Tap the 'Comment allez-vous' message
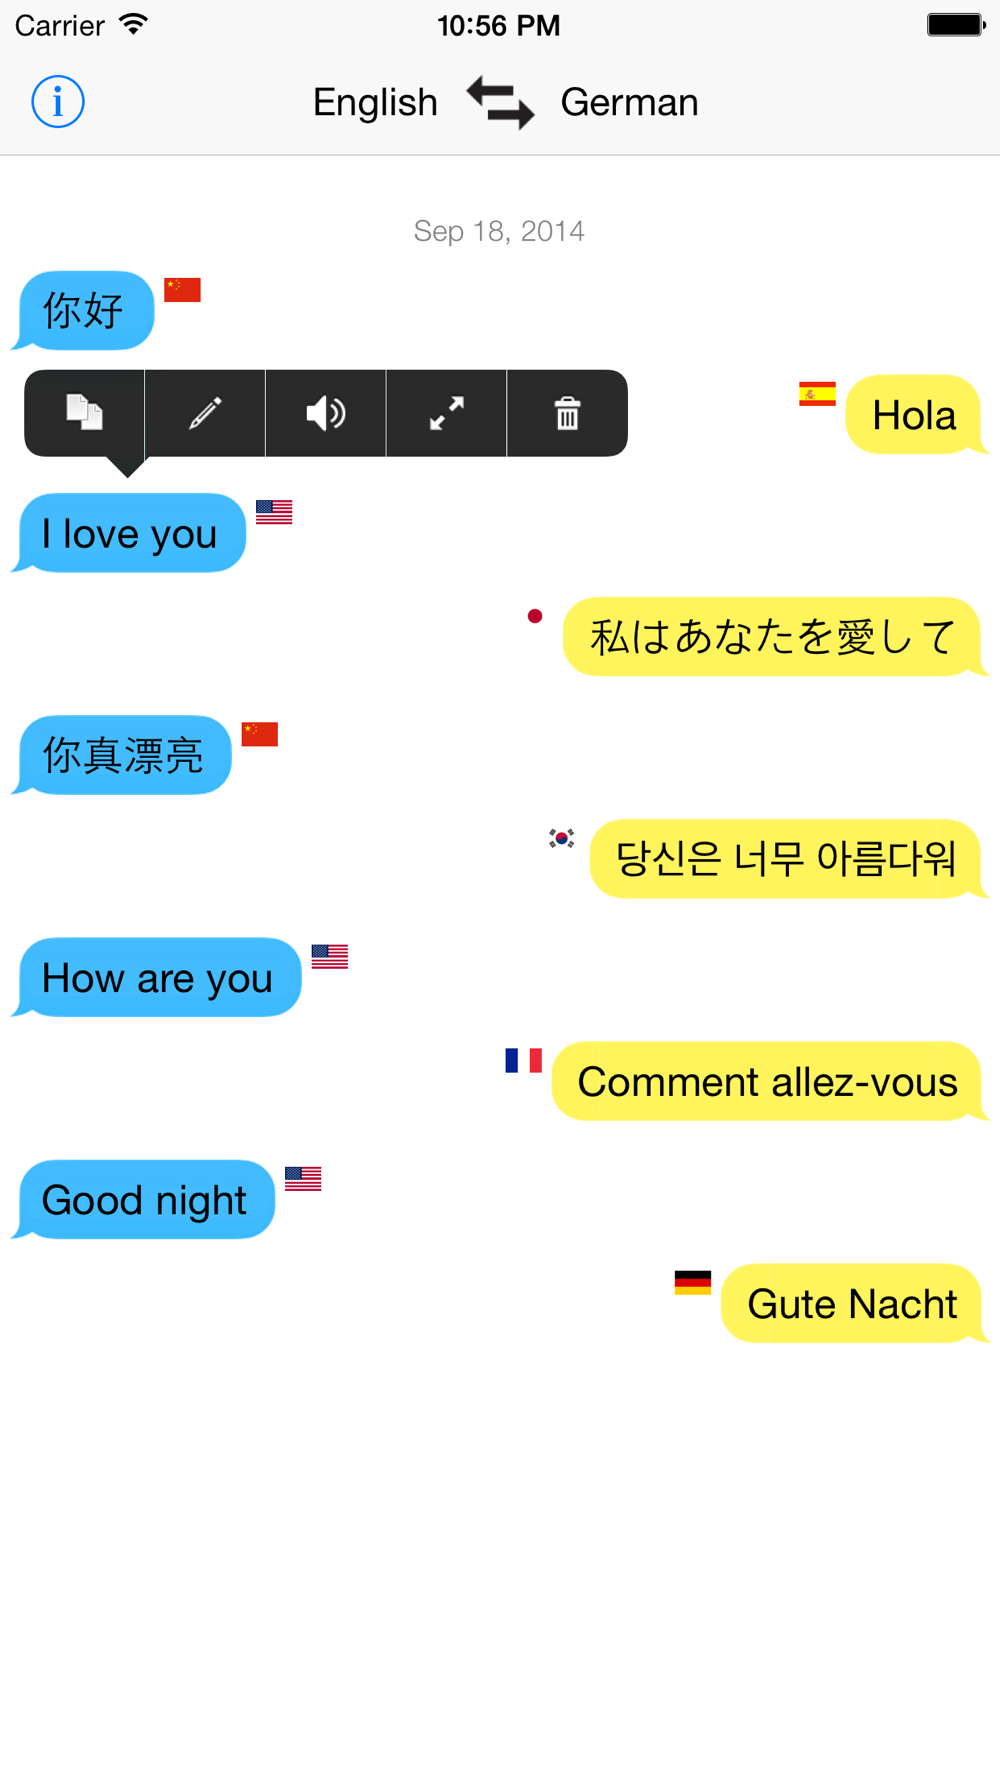Viewport: 1000px width, 1778px height. tap(768, 1081)
